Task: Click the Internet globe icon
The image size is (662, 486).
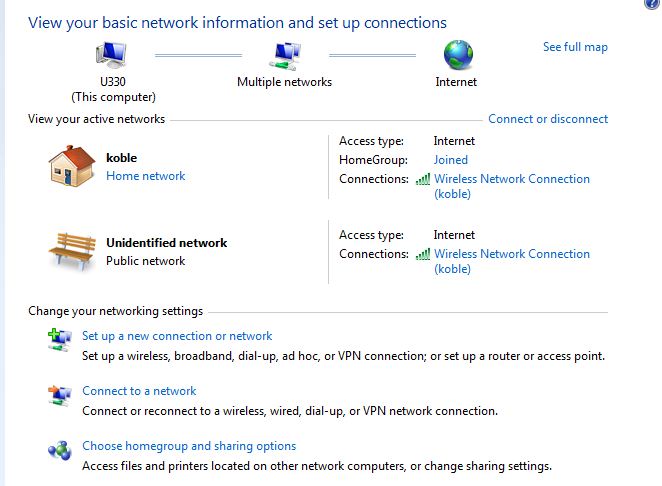Action: click(458, 55)
